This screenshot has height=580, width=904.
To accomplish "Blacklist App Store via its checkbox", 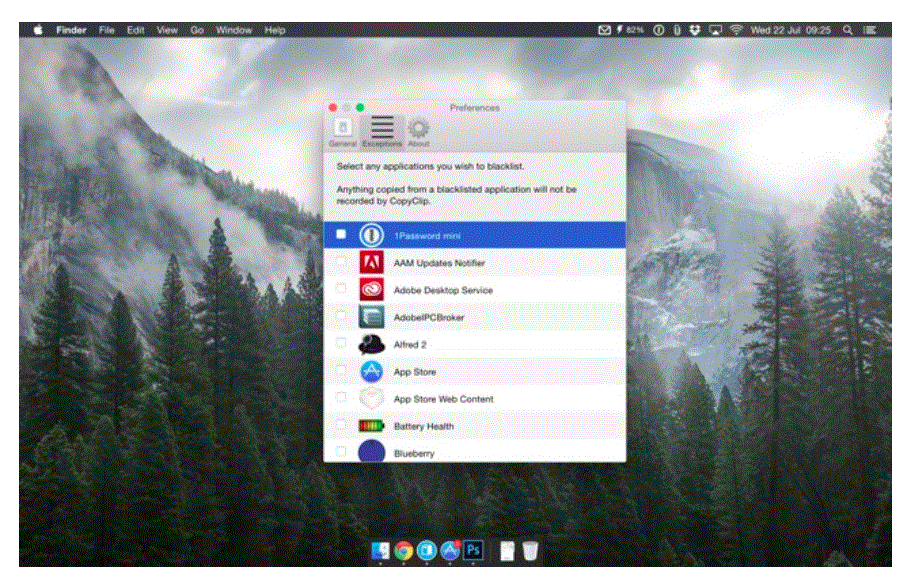I will pyautogui.click(x=341, y=370).
